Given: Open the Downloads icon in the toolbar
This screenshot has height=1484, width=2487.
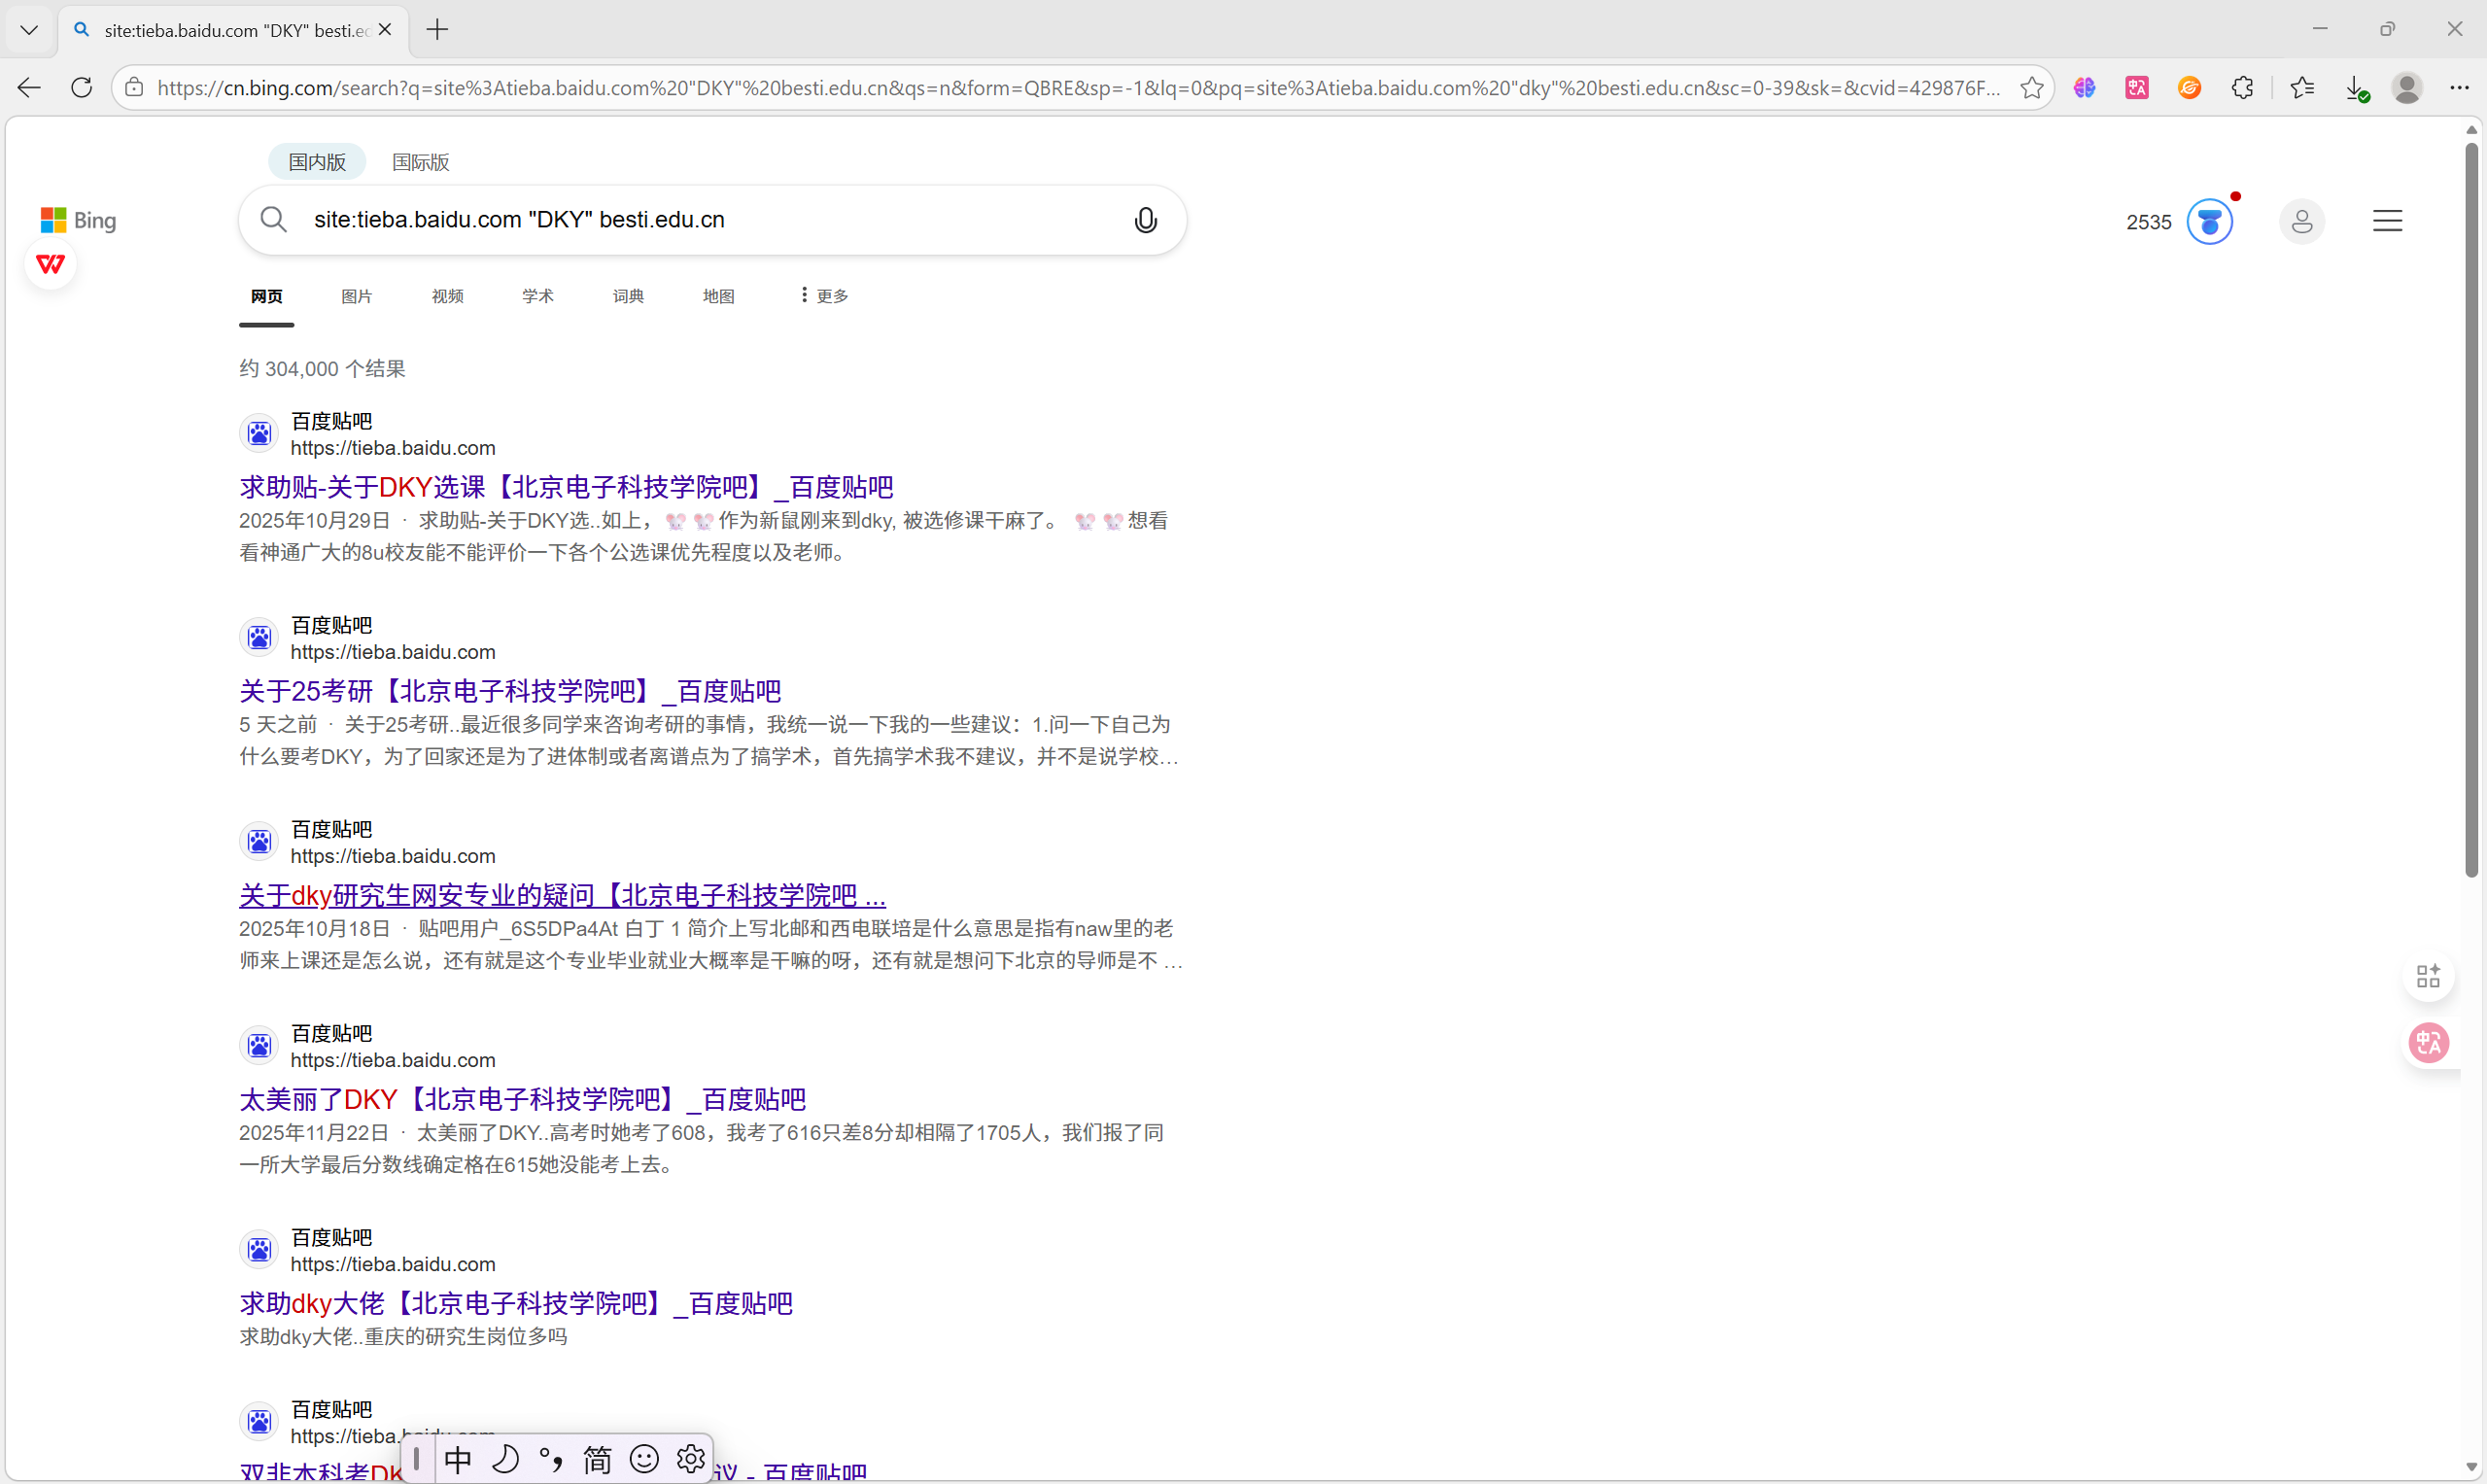Looking at the screenshot, I should coord(2356,88).
